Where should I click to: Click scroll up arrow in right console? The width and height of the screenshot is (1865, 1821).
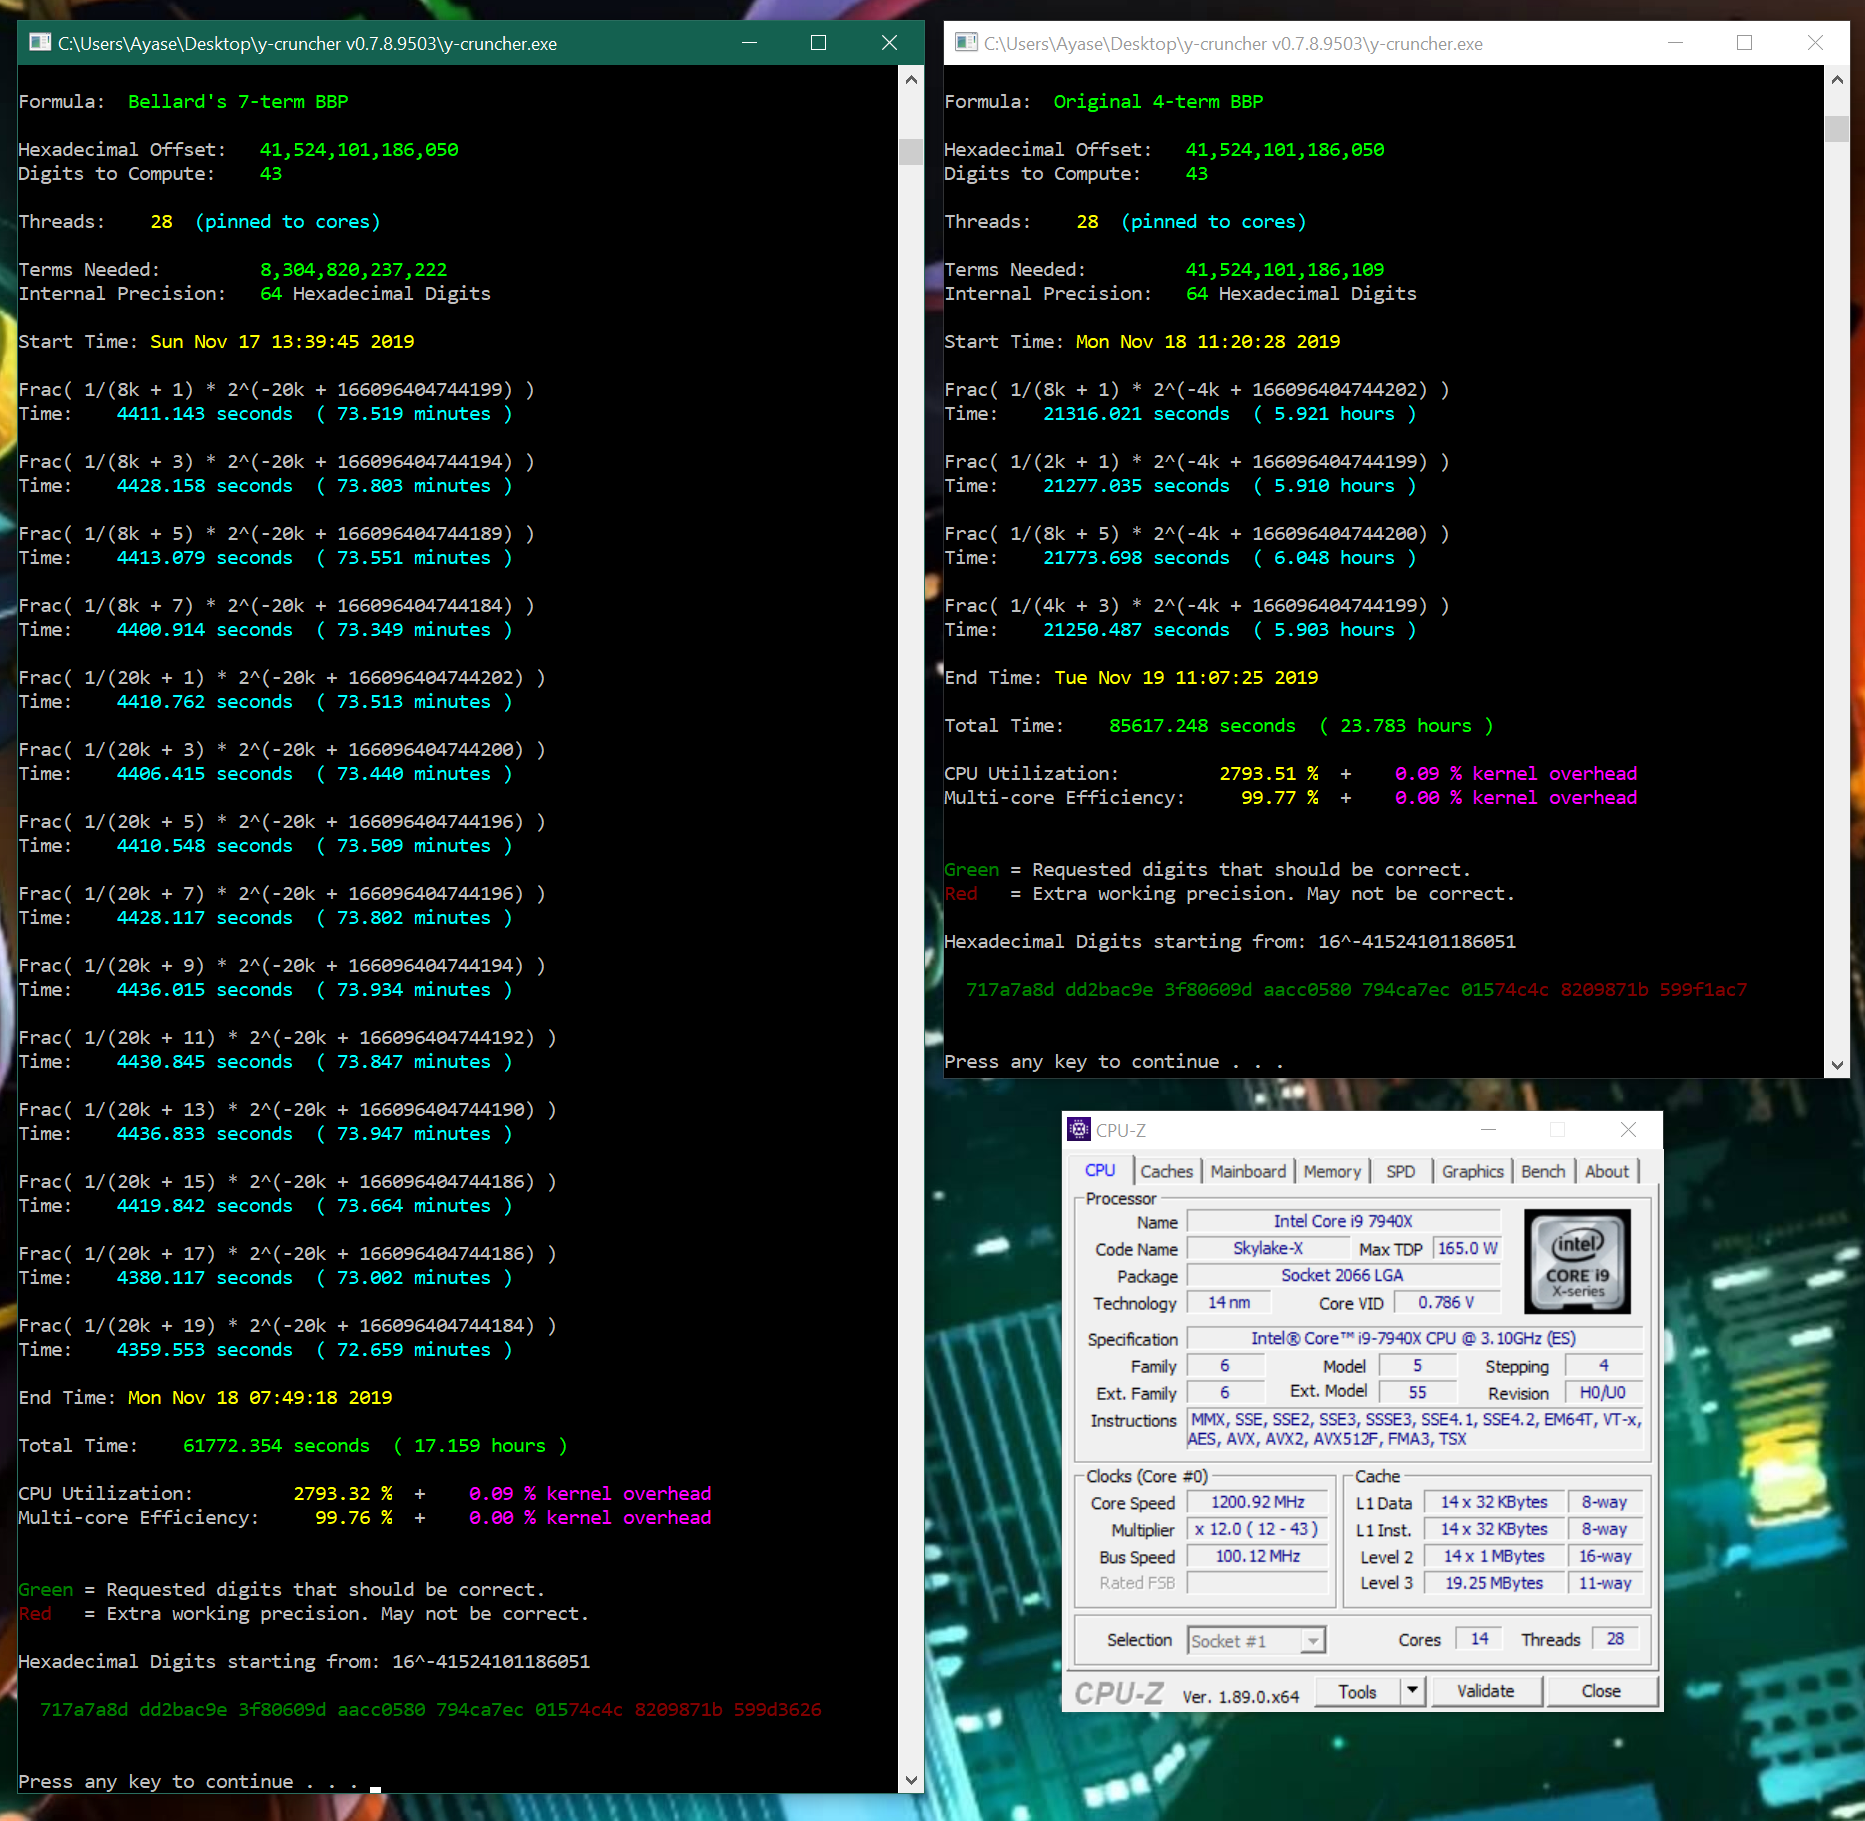click(1837, 80)
